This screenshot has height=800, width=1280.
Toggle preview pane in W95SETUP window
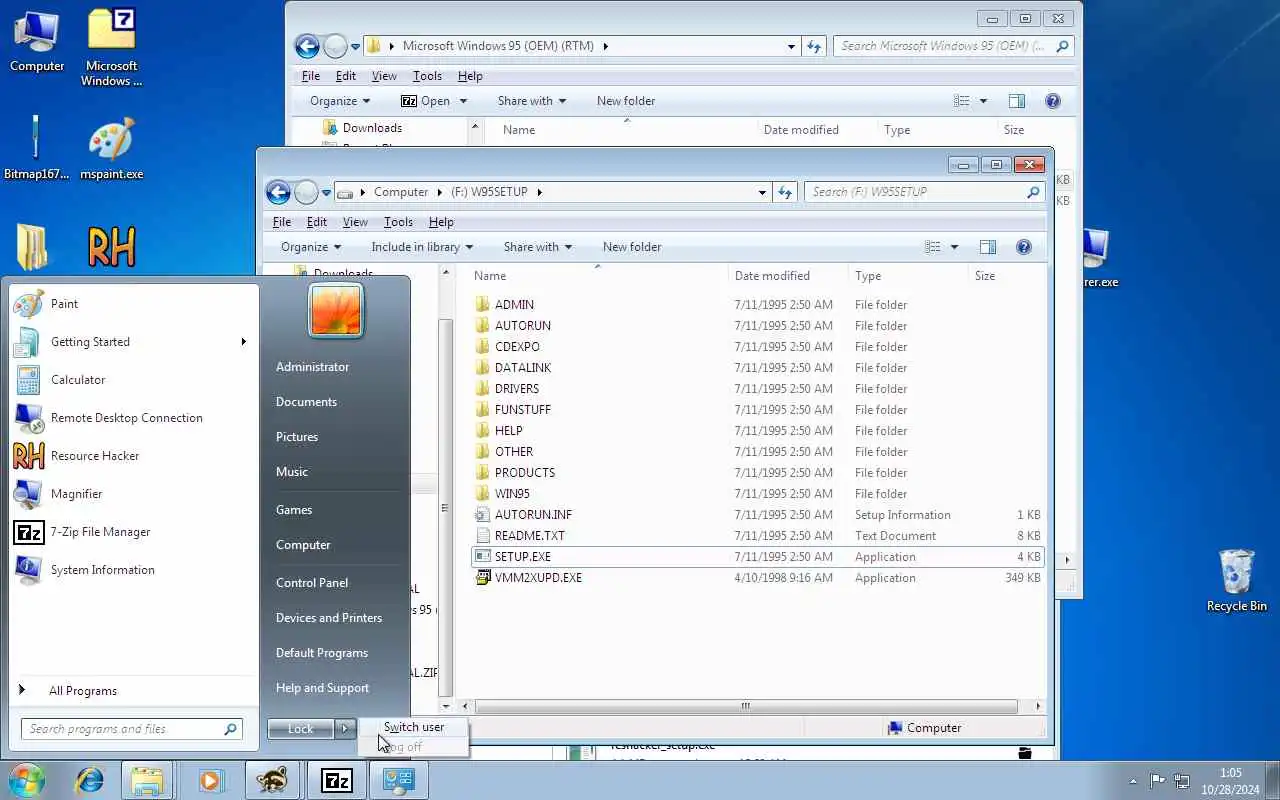click(x=988, y=247)
